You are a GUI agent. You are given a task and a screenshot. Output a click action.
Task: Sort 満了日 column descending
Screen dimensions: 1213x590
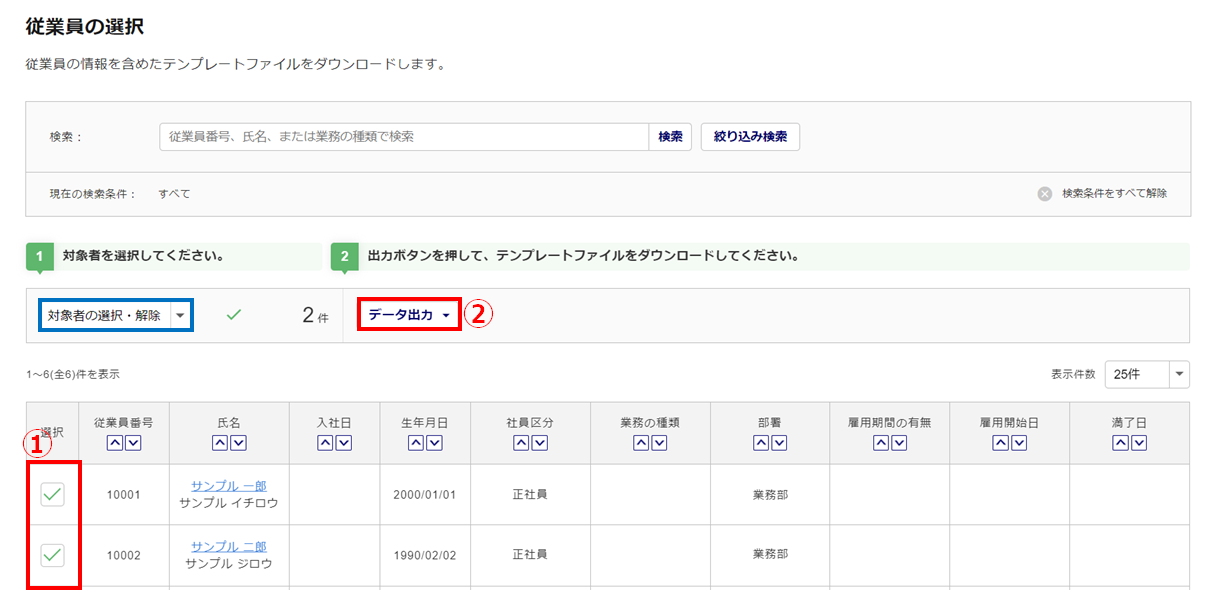(1139, 443)
